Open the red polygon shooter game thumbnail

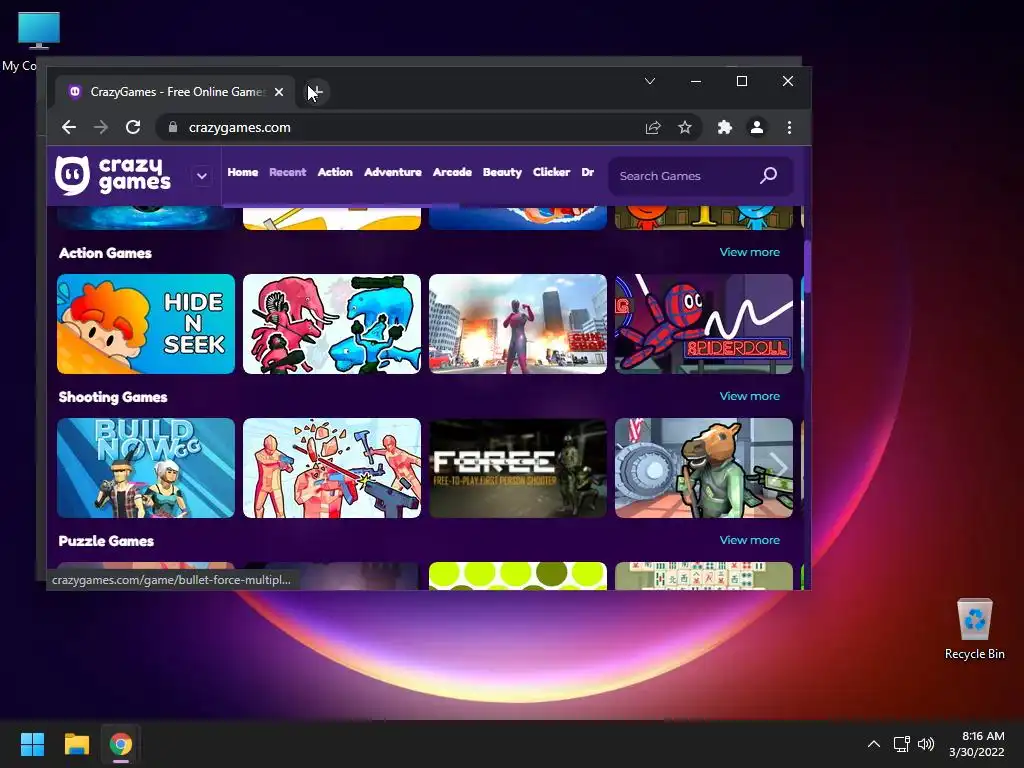coord(332,468)
